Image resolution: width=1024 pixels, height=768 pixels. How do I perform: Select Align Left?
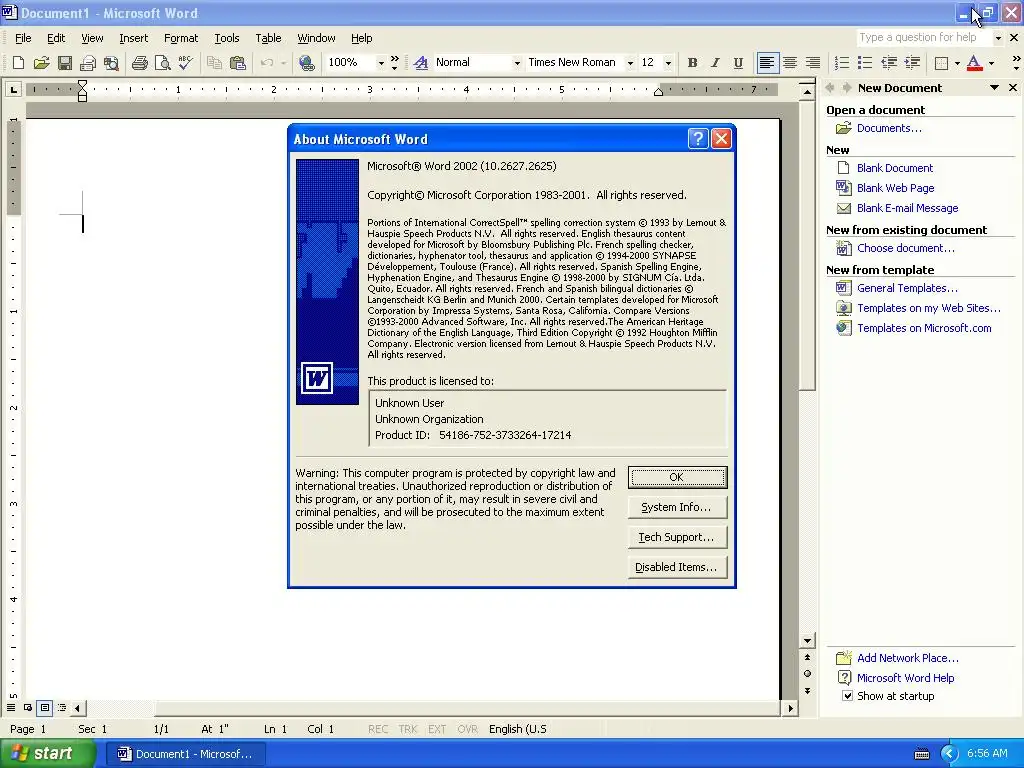click(767, 63)
